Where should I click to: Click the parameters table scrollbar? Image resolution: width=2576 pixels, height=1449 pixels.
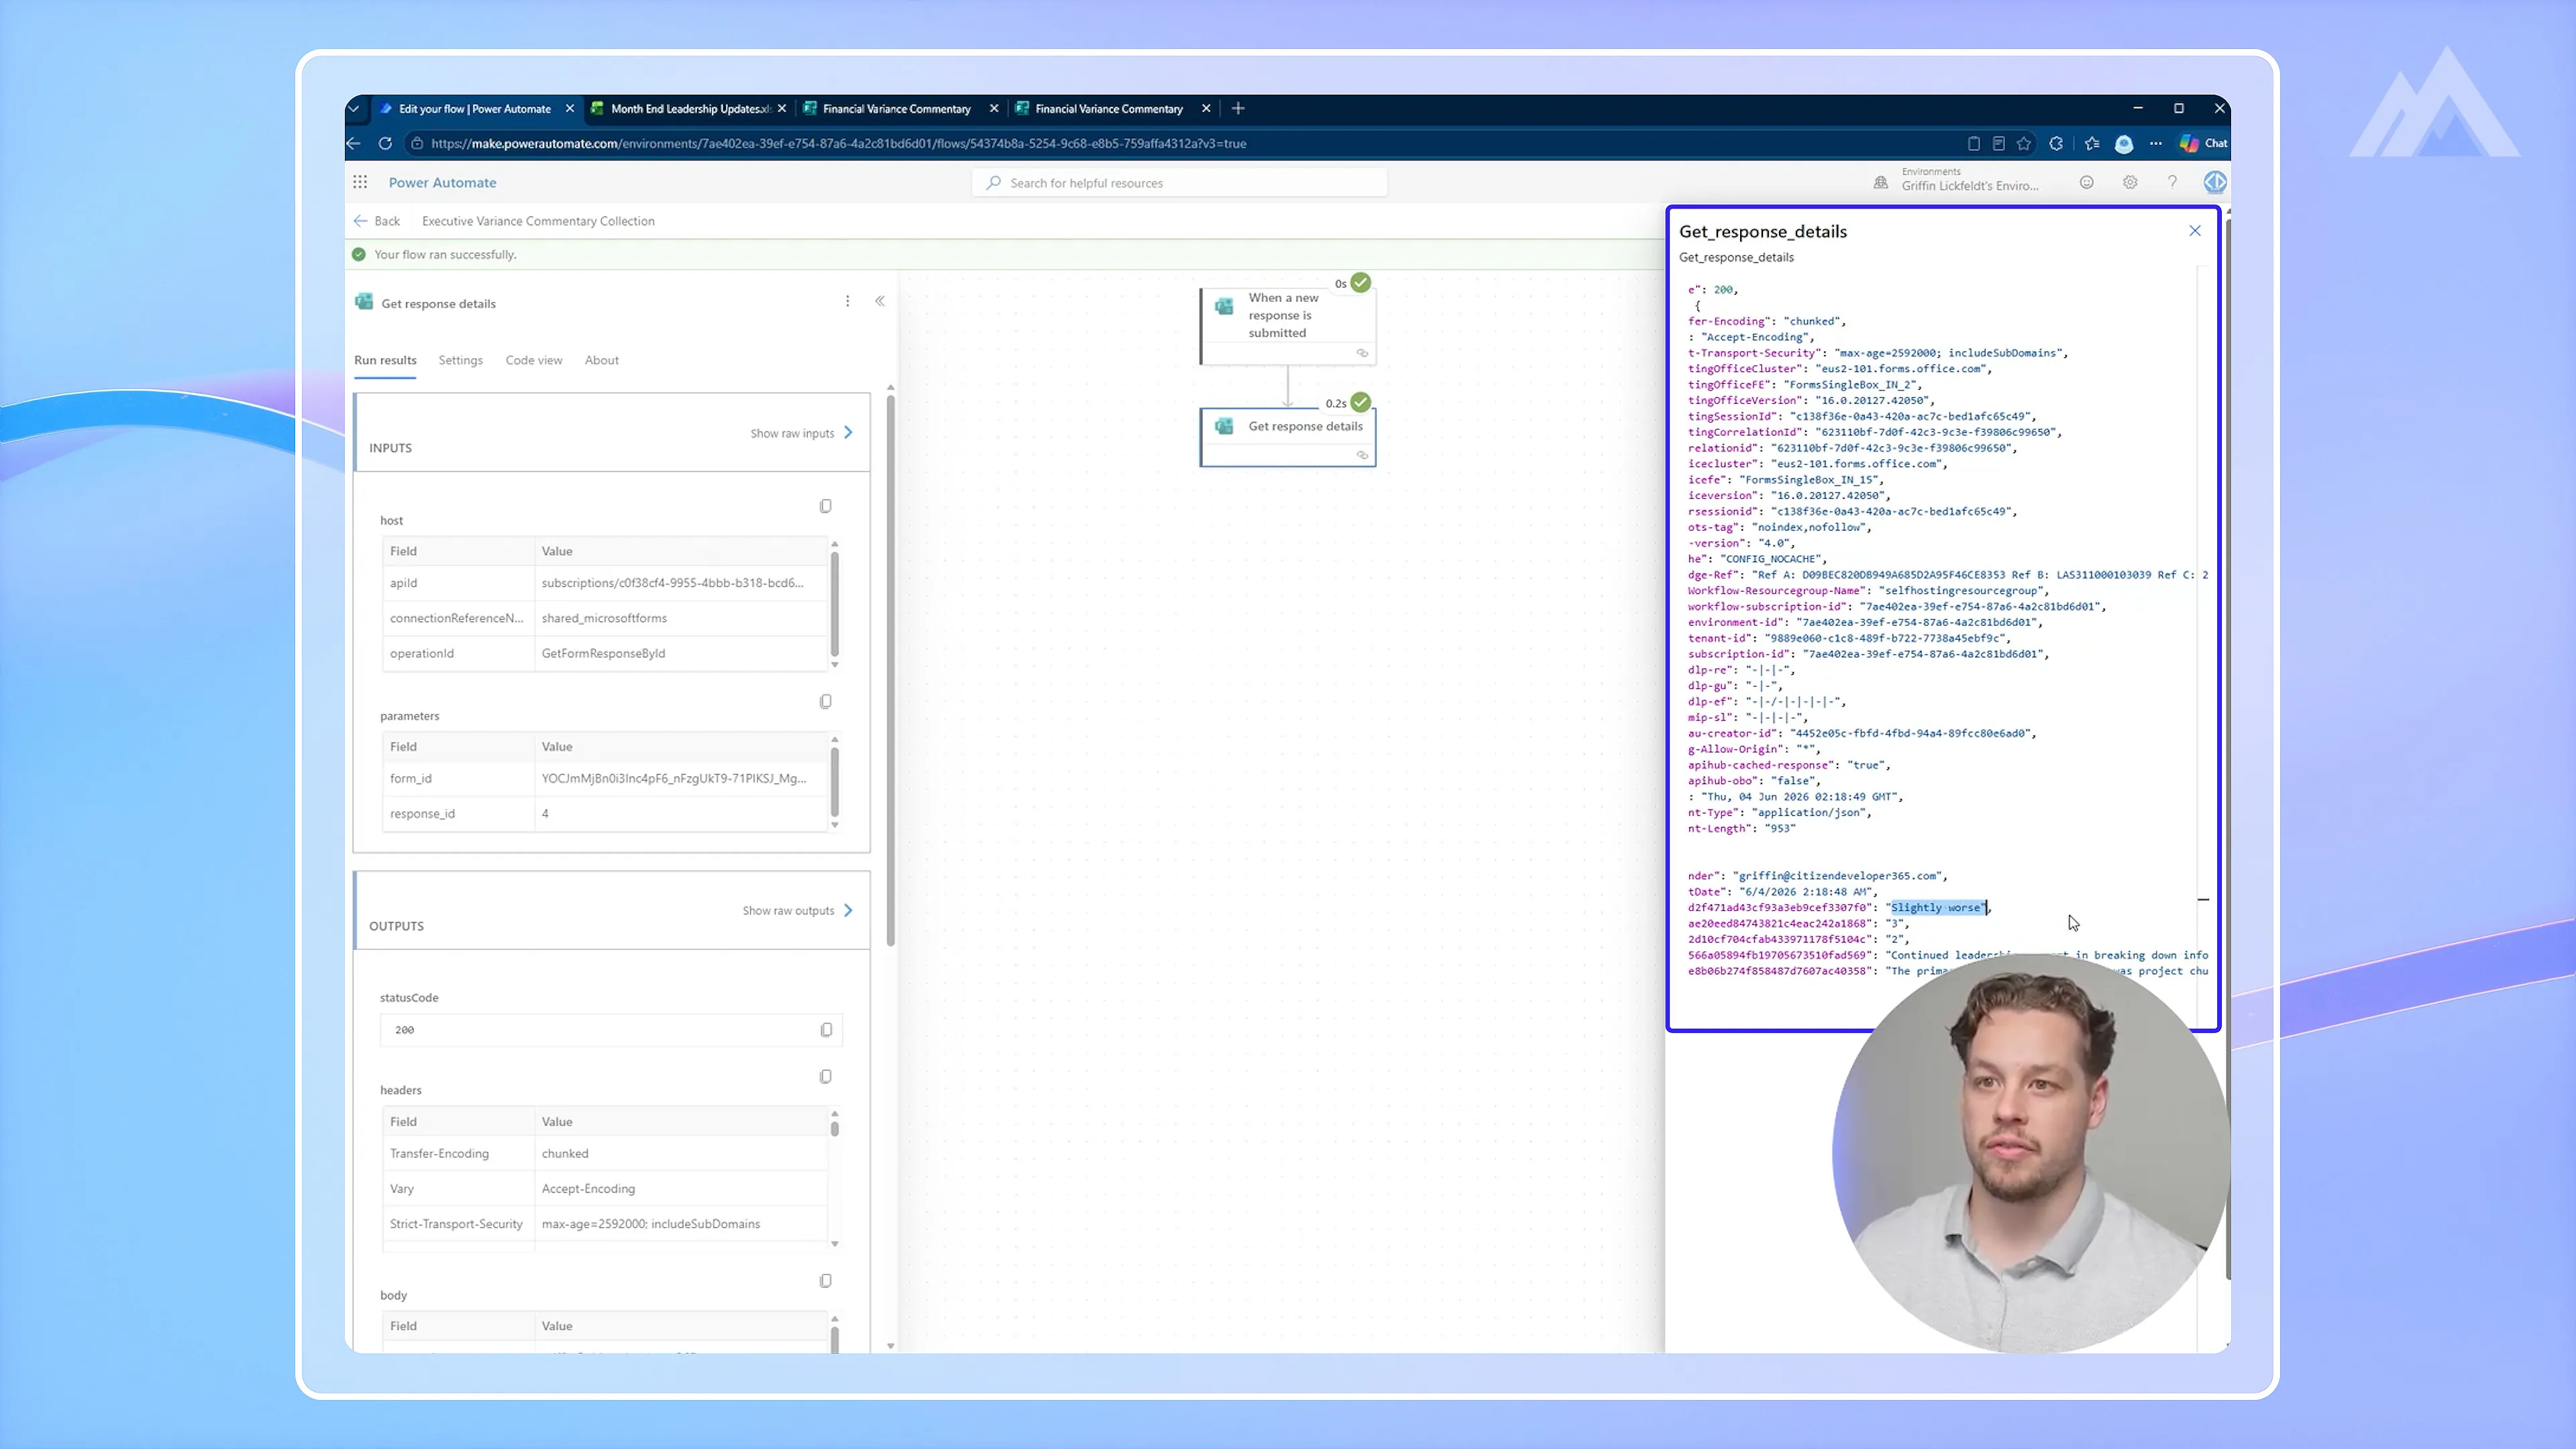[x=834, y=782]
